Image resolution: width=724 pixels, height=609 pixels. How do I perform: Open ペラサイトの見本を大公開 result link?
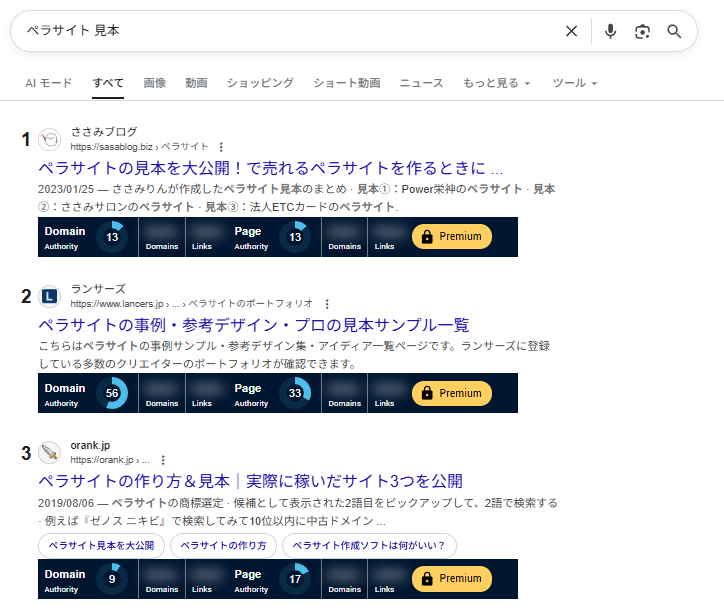pyautogui.click(x=270, y=168)
